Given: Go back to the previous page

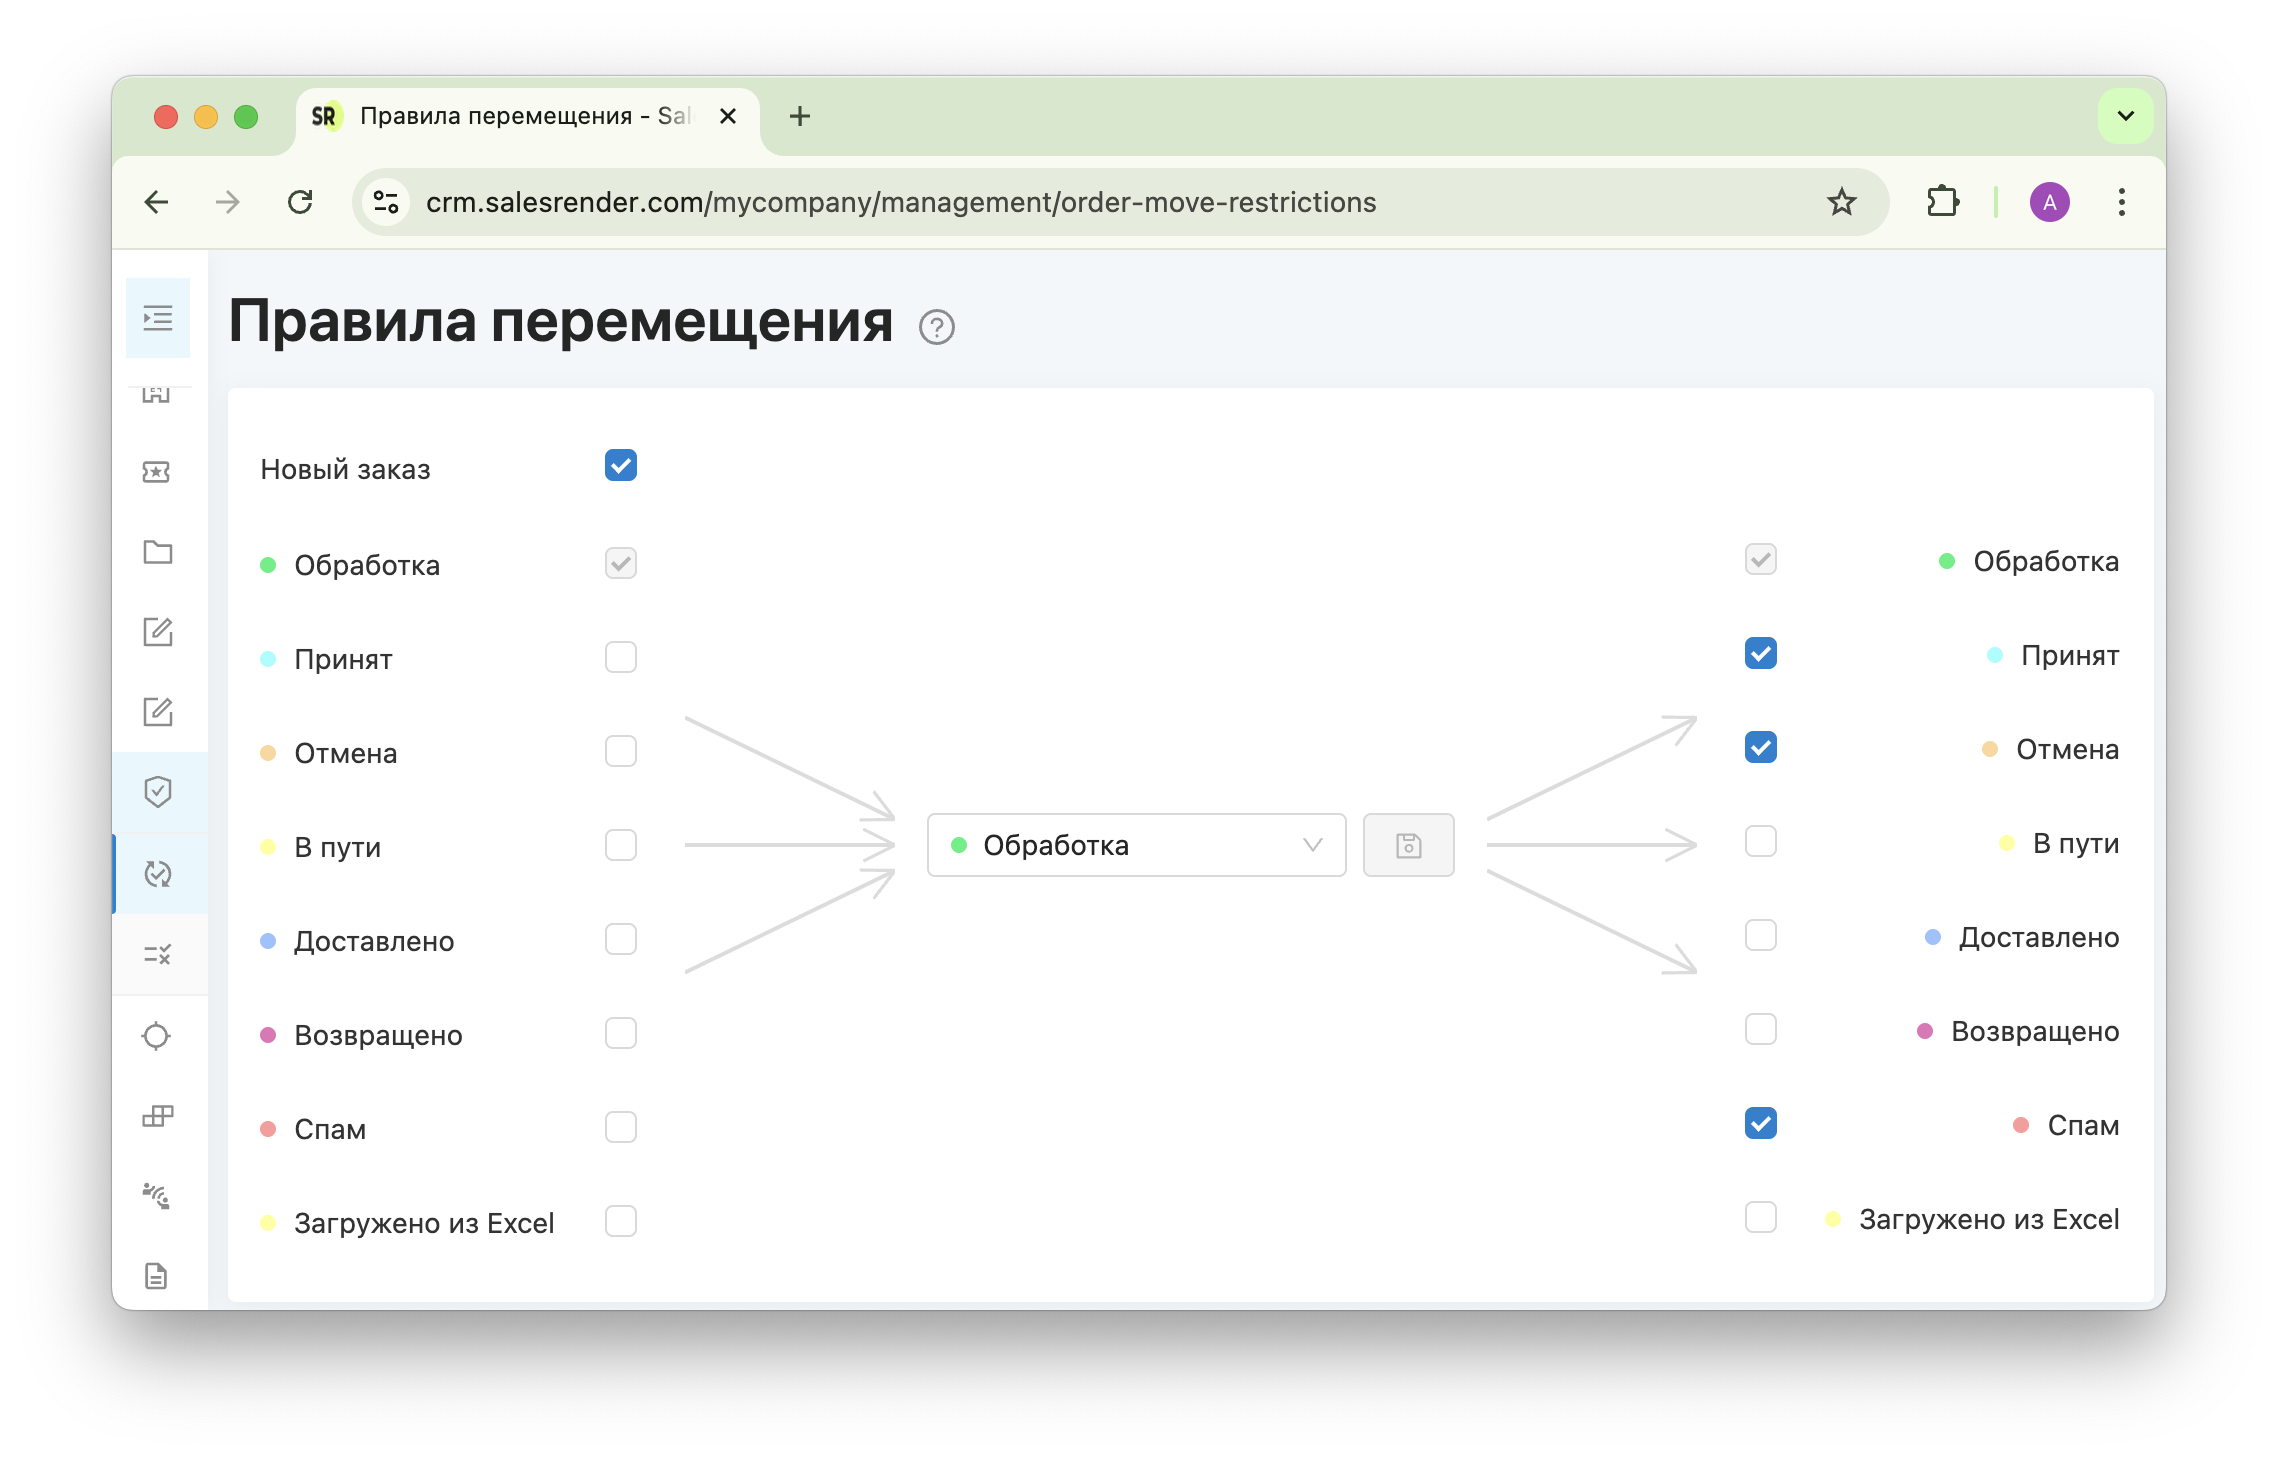Looking at the screenshot, I should coord(157,202).
